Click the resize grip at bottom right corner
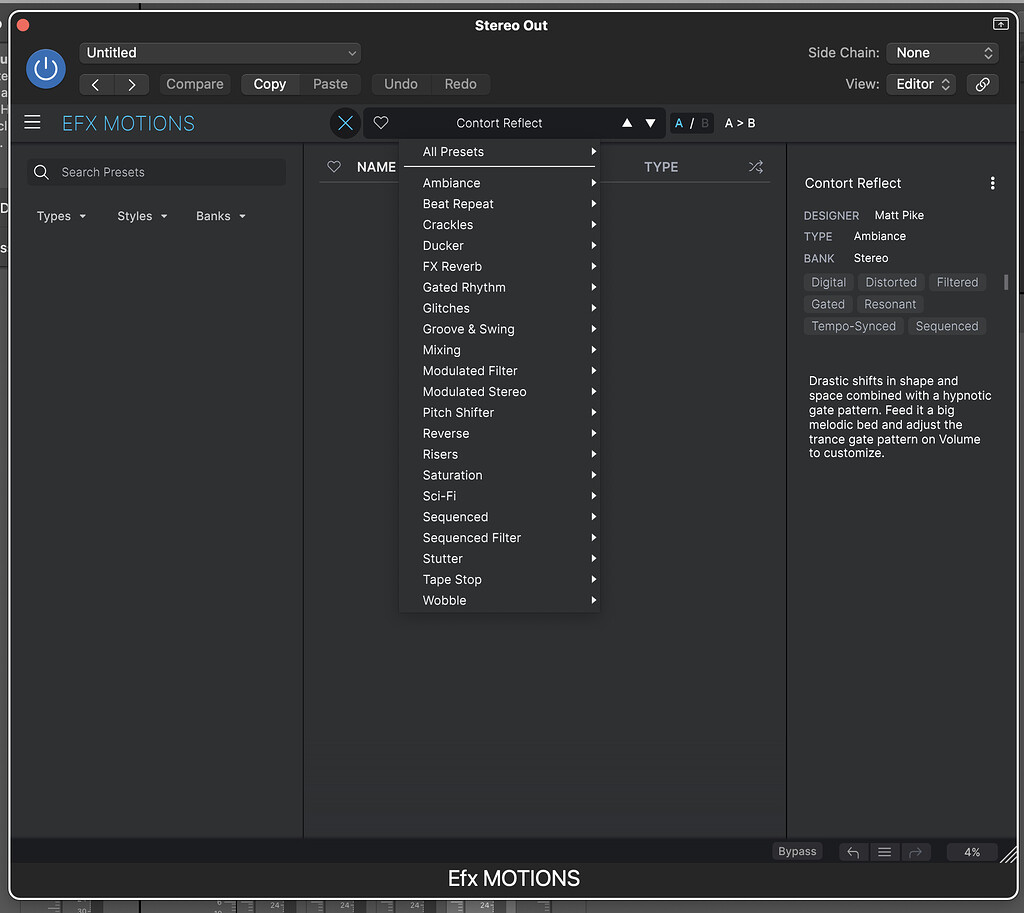The height and width of the screenshot is (913, 1024). [1009, 854]
